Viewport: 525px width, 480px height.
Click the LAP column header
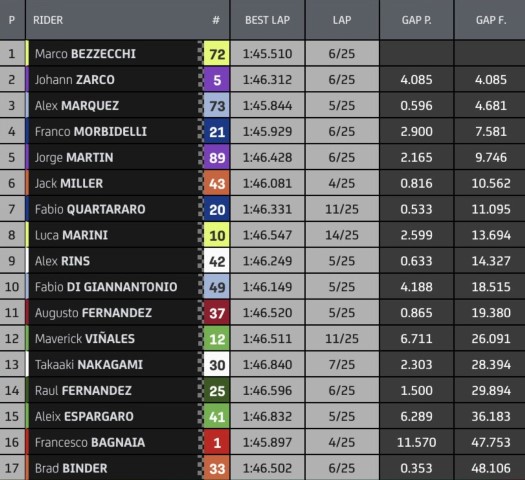342,20
